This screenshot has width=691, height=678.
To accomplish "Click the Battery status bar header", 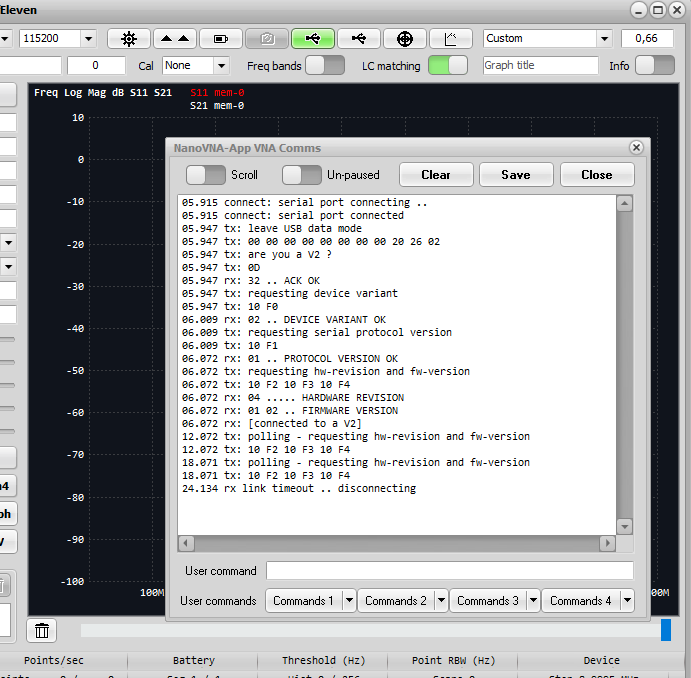I will 193,660.
